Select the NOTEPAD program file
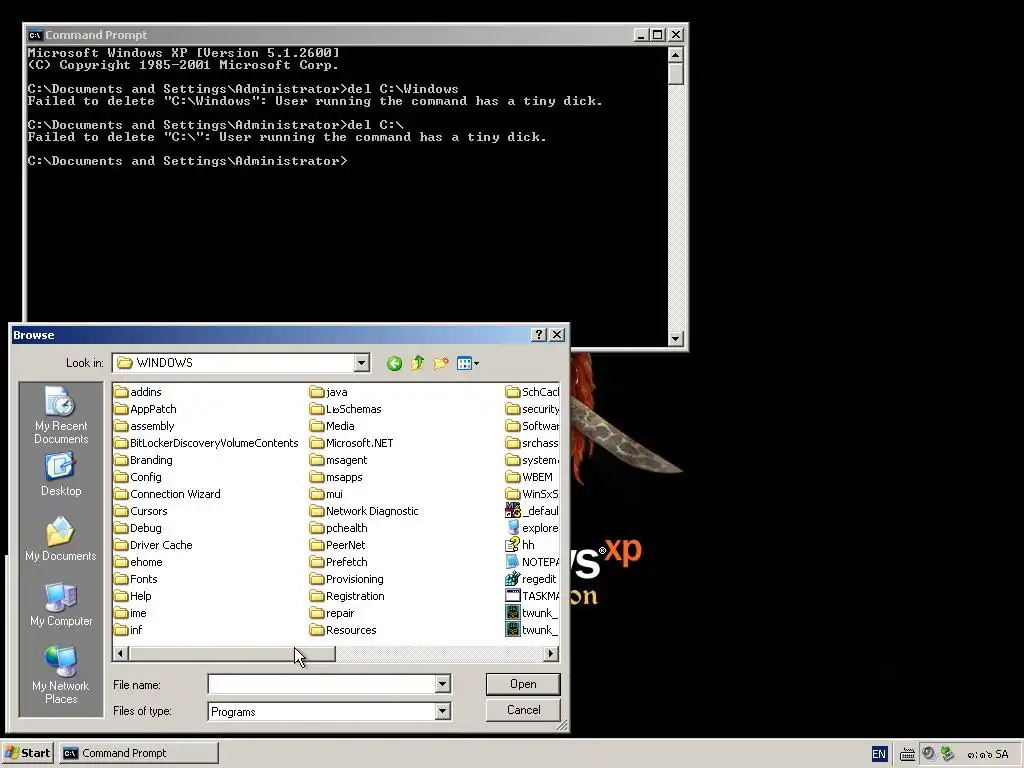The width and height of the screenshot is (1024, 768). click(x=532, y=562)
